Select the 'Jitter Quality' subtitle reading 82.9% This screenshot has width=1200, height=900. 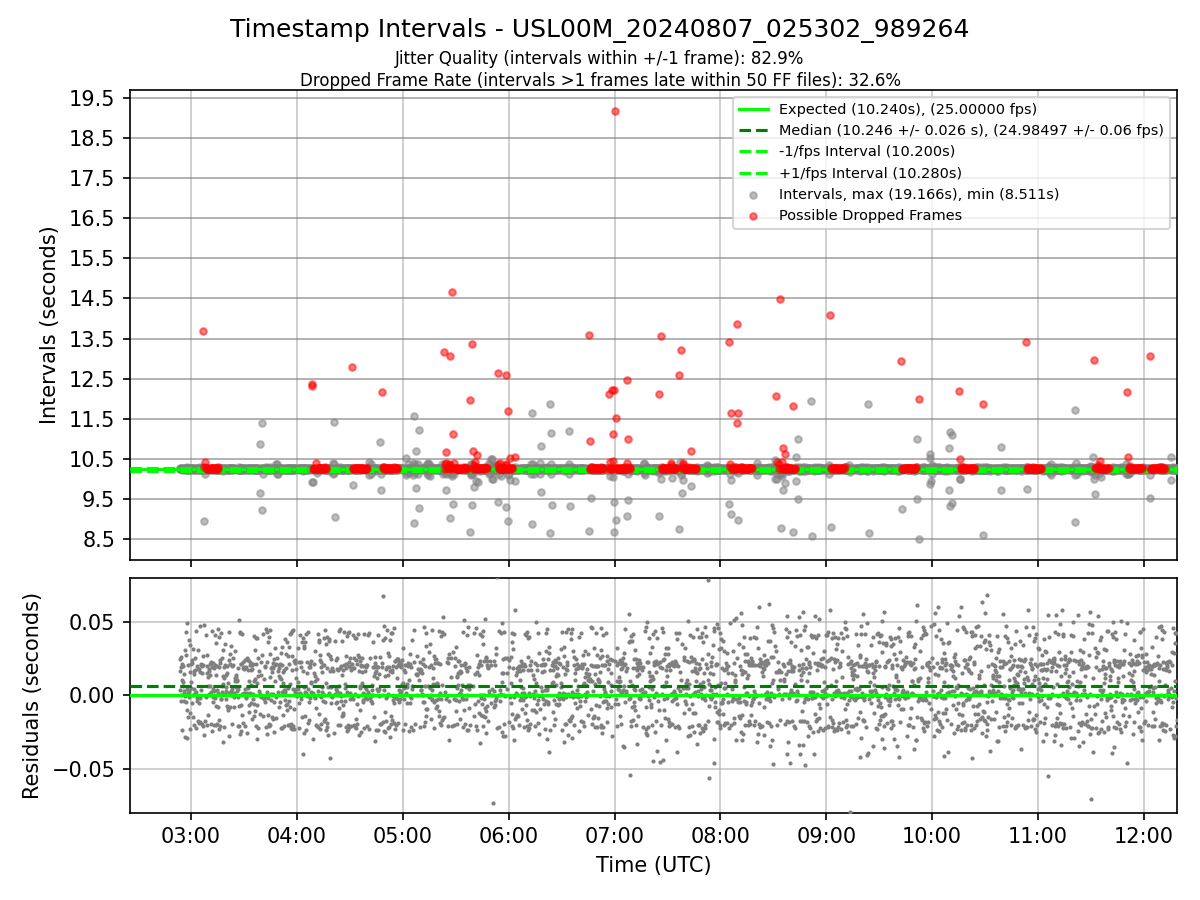pos(599,58)
